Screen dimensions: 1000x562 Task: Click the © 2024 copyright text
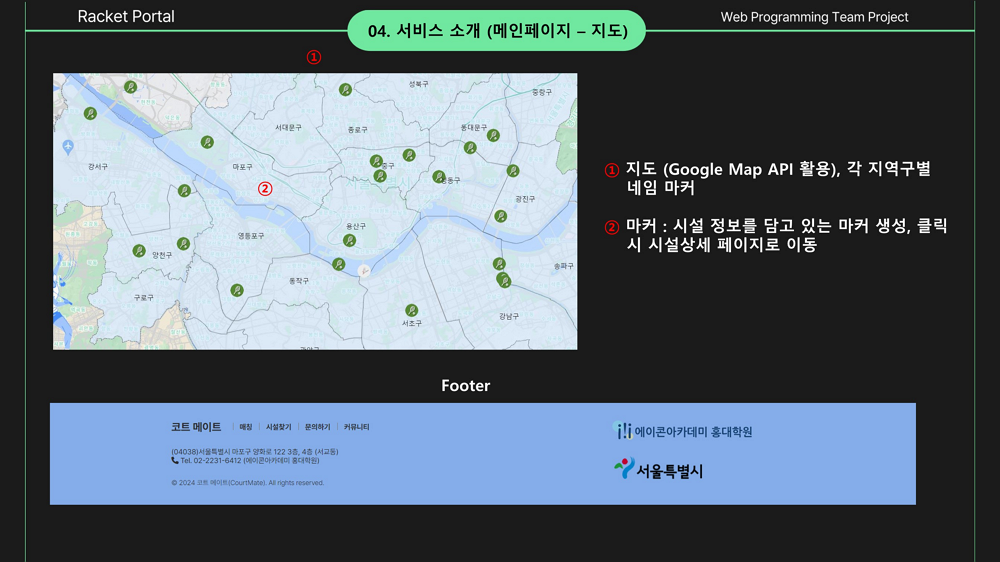tap(247, 483)
